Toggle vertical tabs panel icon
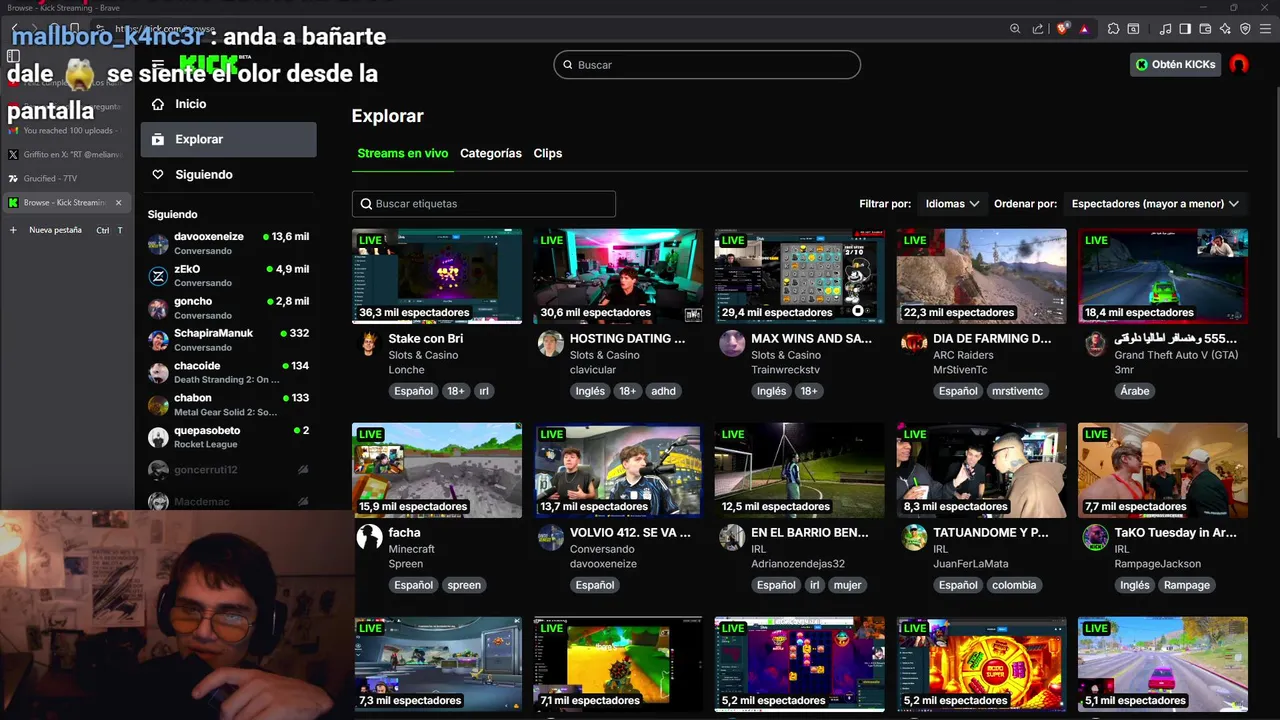Screen dimensions: 1280x720 14,57
